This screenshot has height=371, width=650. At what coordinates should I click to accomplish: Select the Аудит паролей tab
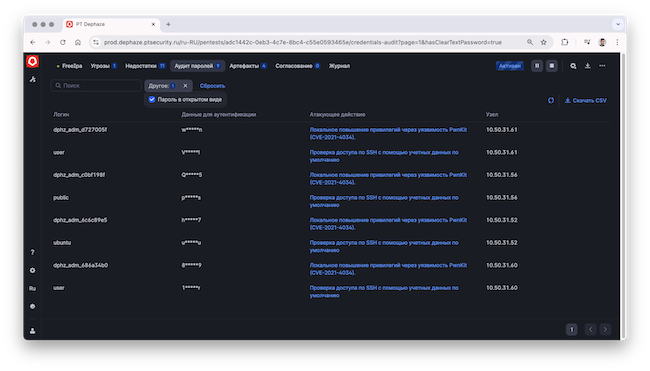point(197,66)
